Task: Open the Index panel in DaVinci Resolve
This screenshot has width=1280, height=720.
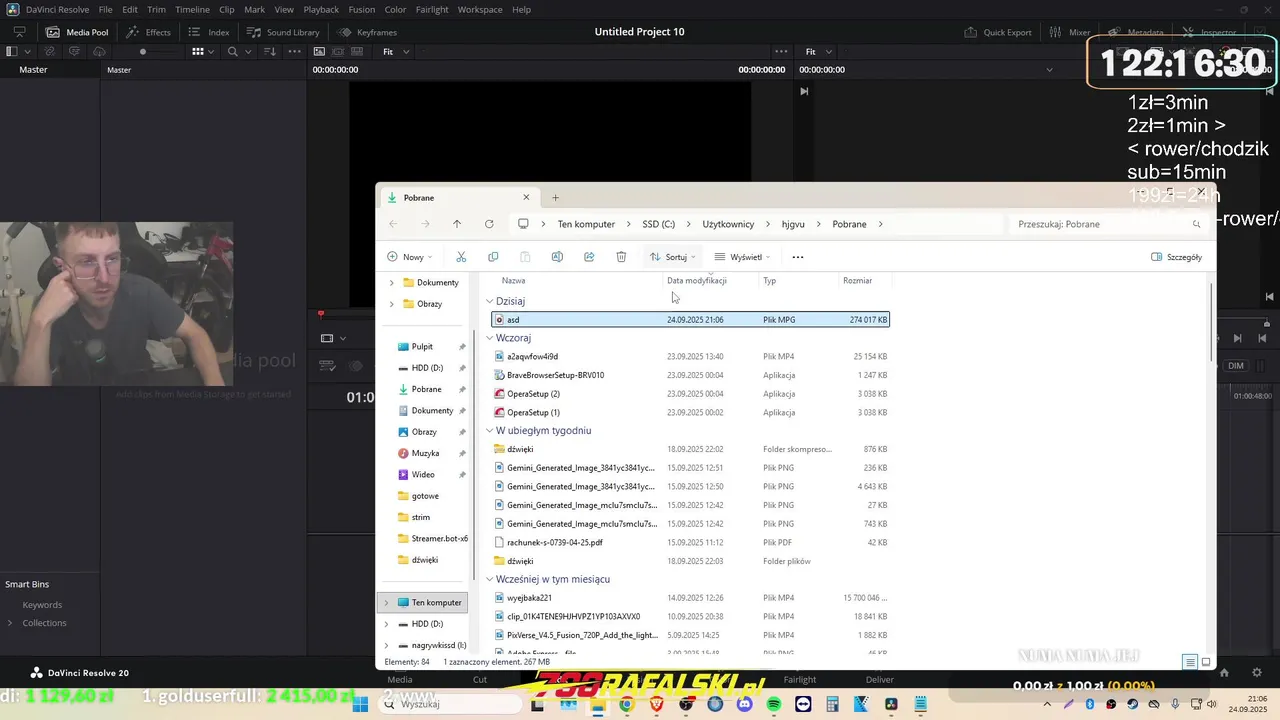Action: coord(209,32)
